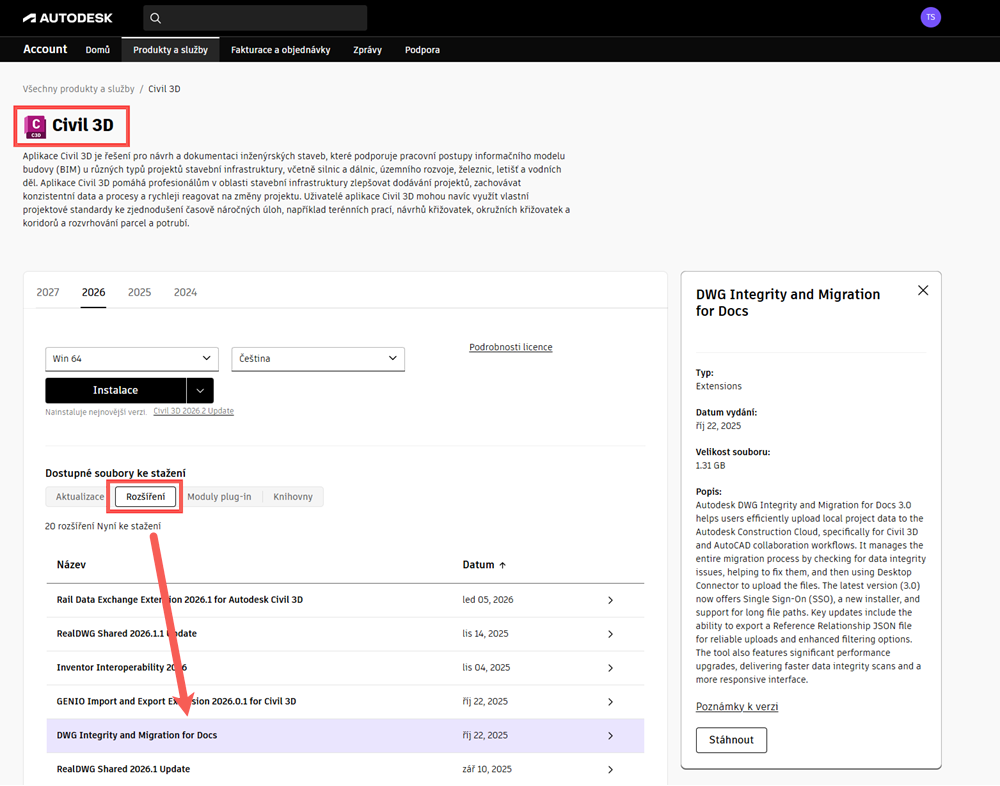This screenshot has width=1000, height=786.
Task: Open Produkty a služby navigation item
Action: pos(170,50)
